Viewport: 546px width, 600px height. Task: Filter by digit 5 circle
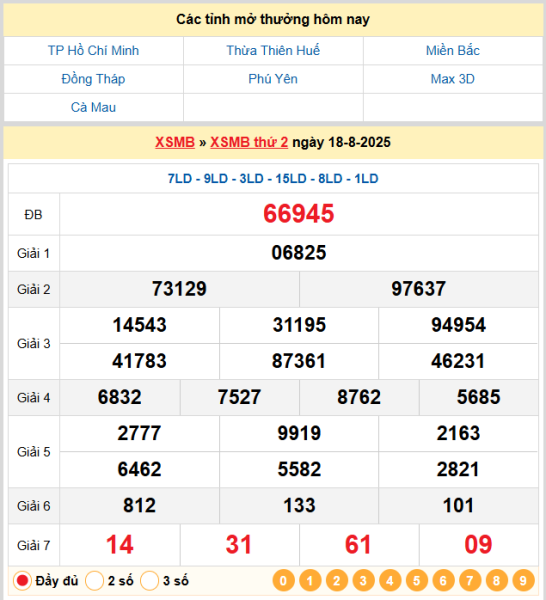417,580
